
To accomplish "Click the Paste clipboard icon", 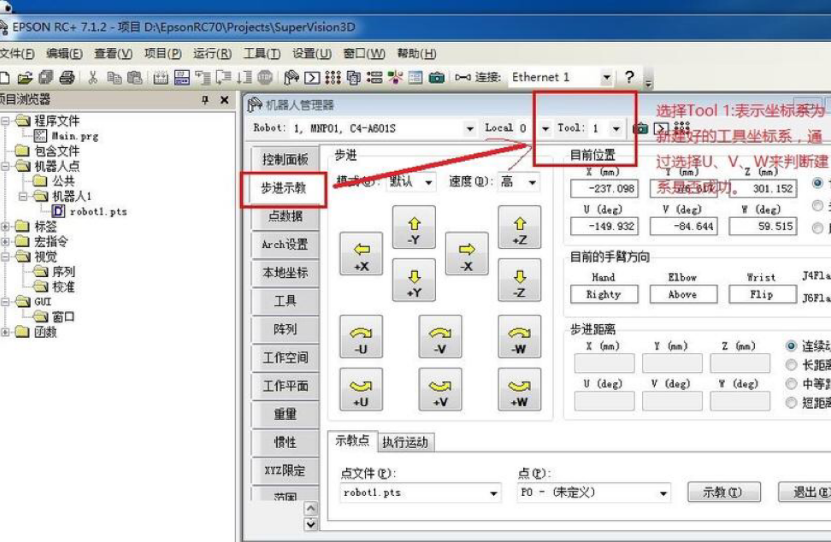I will point(135,78).
